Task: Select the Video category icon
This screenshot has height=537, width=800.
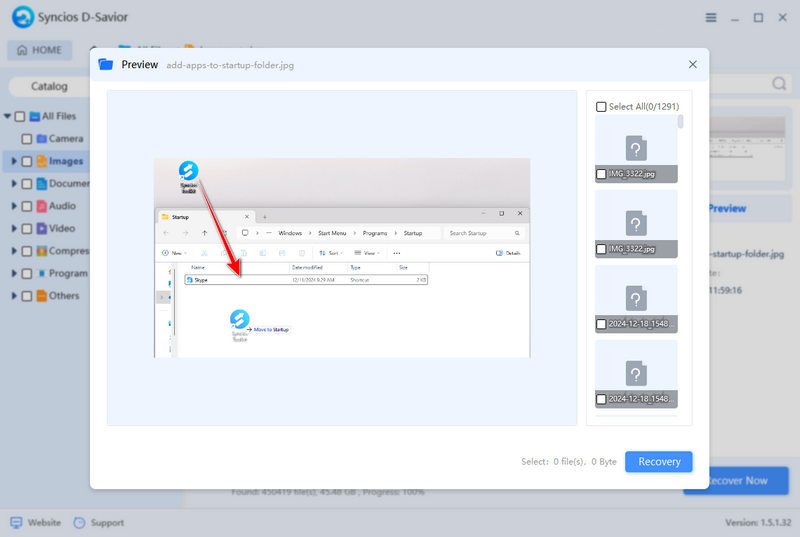Action: [41, 228]
